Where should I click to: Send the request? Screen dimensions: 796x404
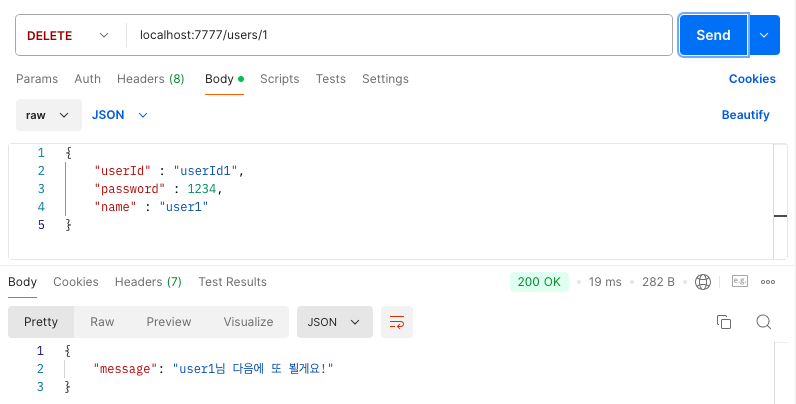(713, 35)
